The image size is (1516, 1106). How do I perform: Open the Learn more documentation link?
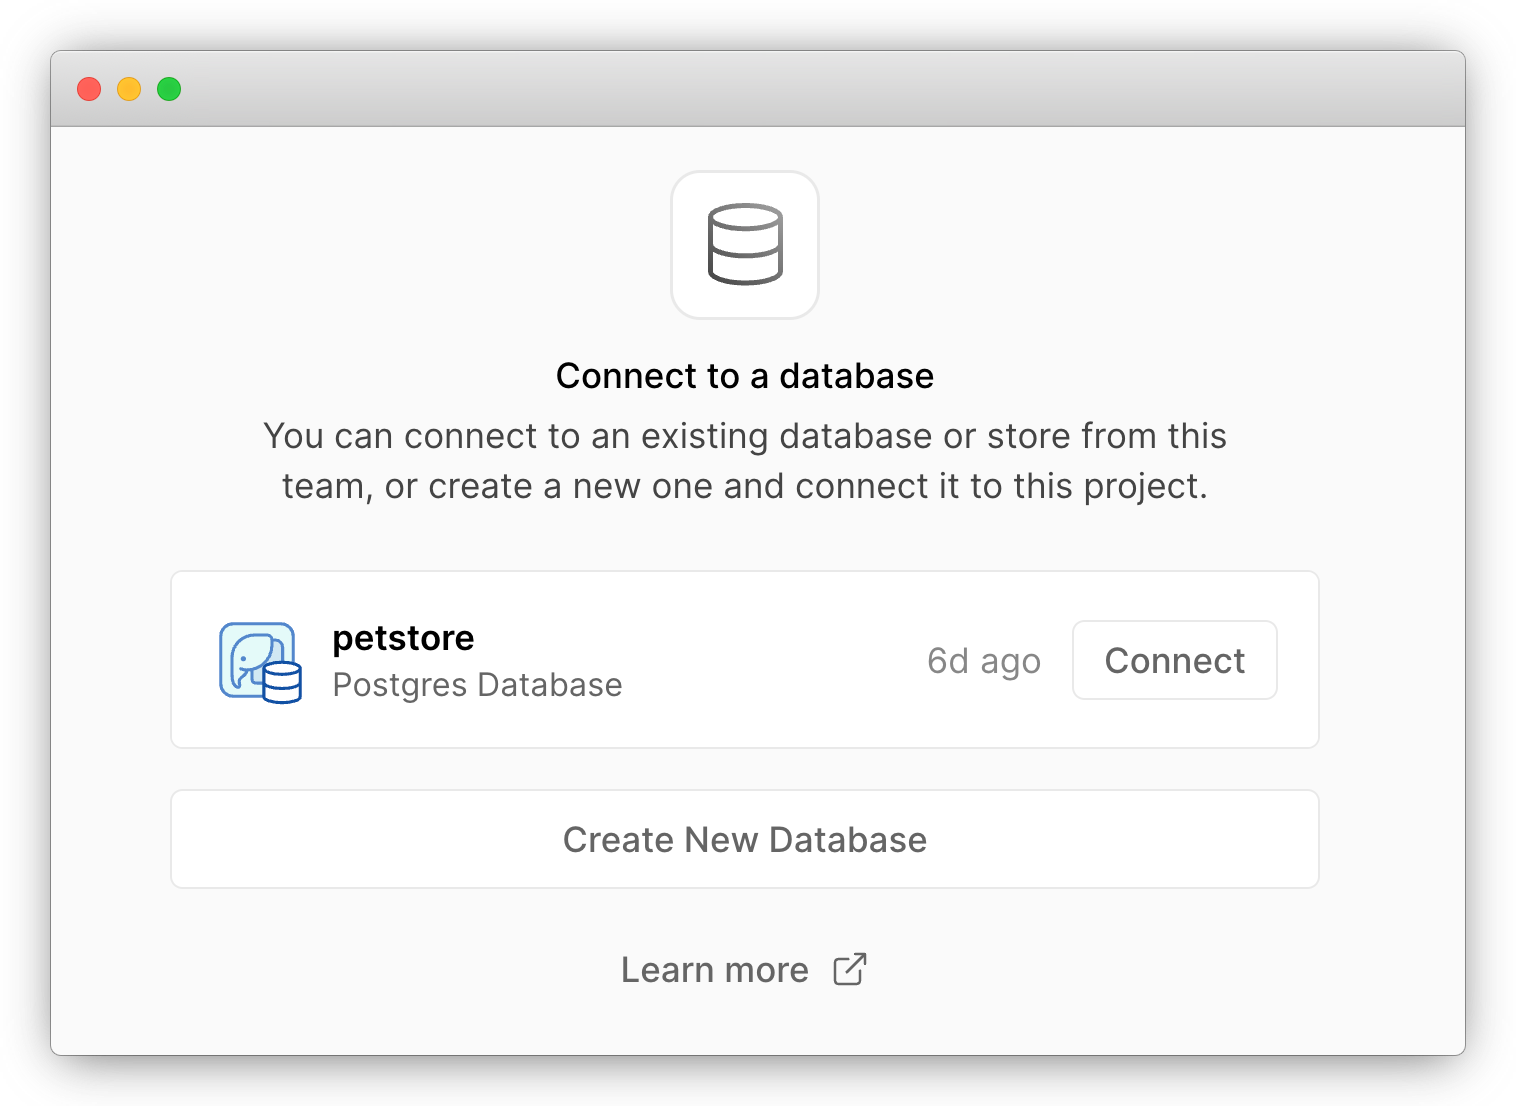pyautogui.click(x=714, y=968)
